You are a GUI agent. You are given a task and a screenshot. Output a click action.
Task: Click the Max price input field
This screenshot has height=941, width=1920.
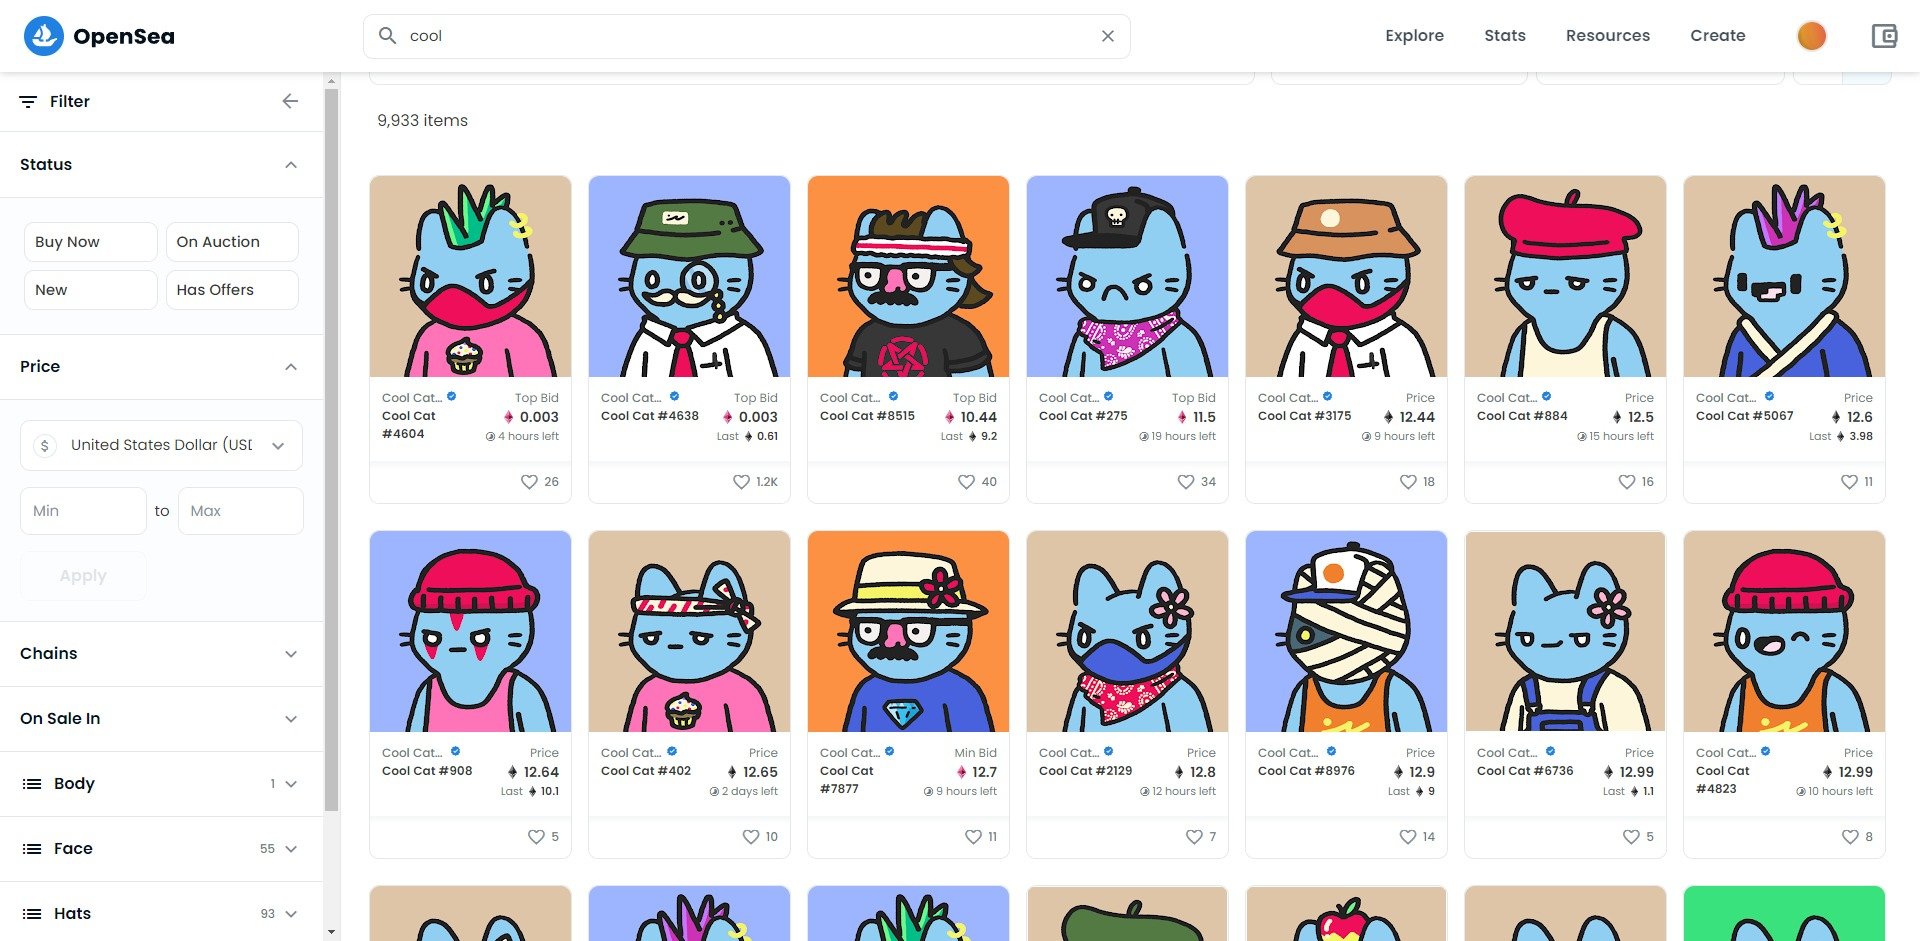(x=241, y=511)
